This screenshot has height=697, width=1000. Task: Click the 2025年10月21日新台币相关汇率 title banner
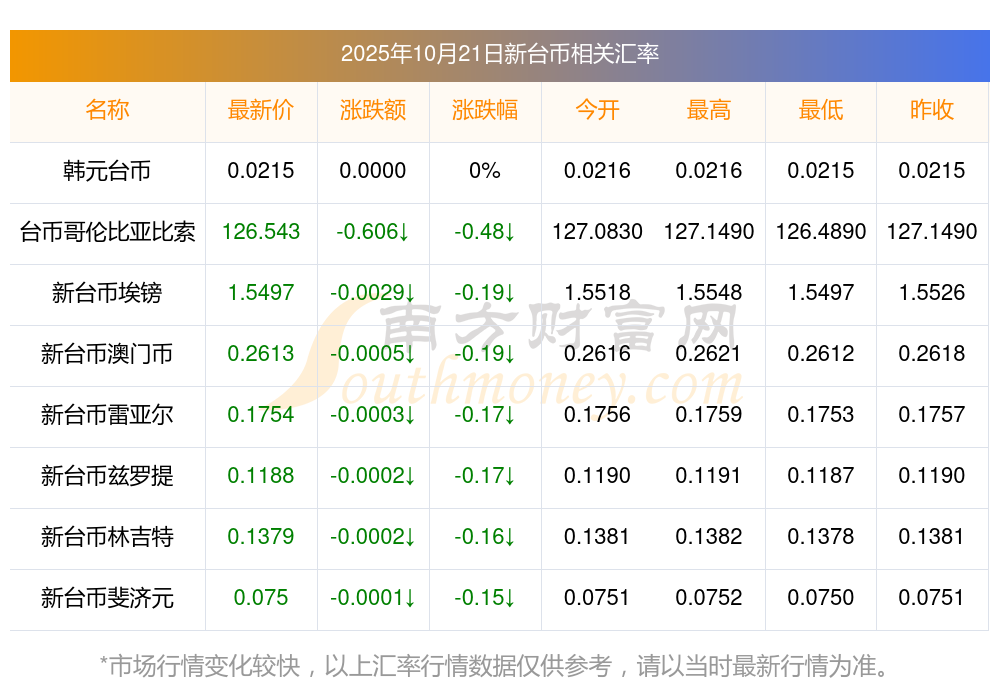coord(499,54)
